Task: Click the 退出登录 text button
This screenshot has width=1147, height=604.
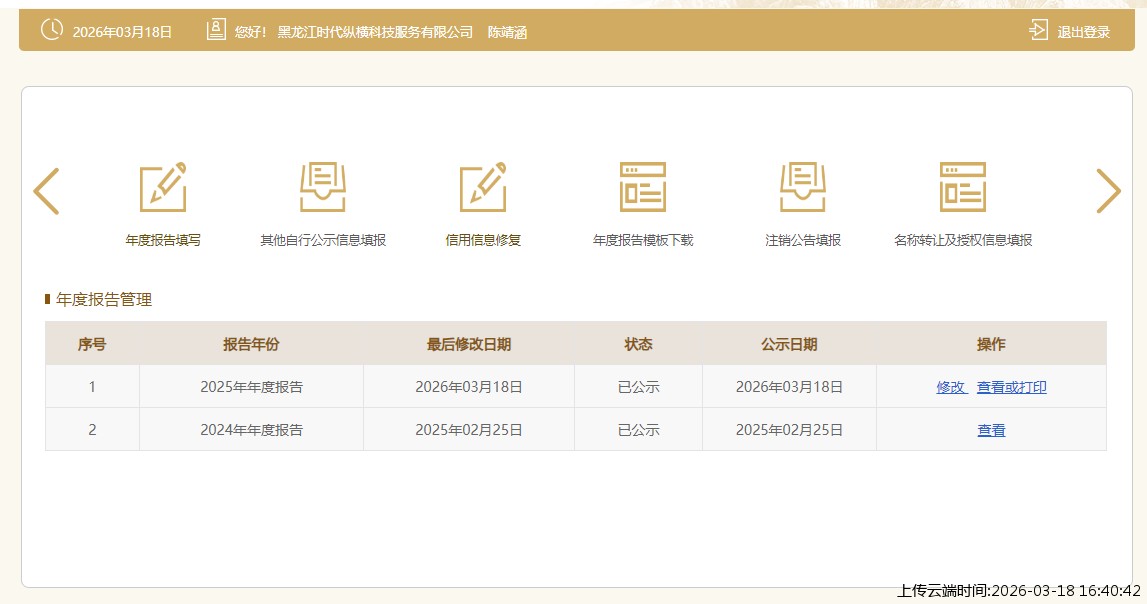Action: (x=1084, y=32)
